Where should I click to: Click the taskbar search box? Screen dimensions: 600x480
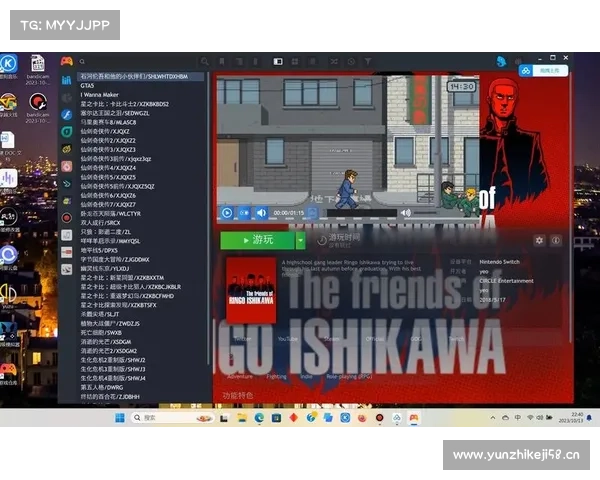pos(172,418)
